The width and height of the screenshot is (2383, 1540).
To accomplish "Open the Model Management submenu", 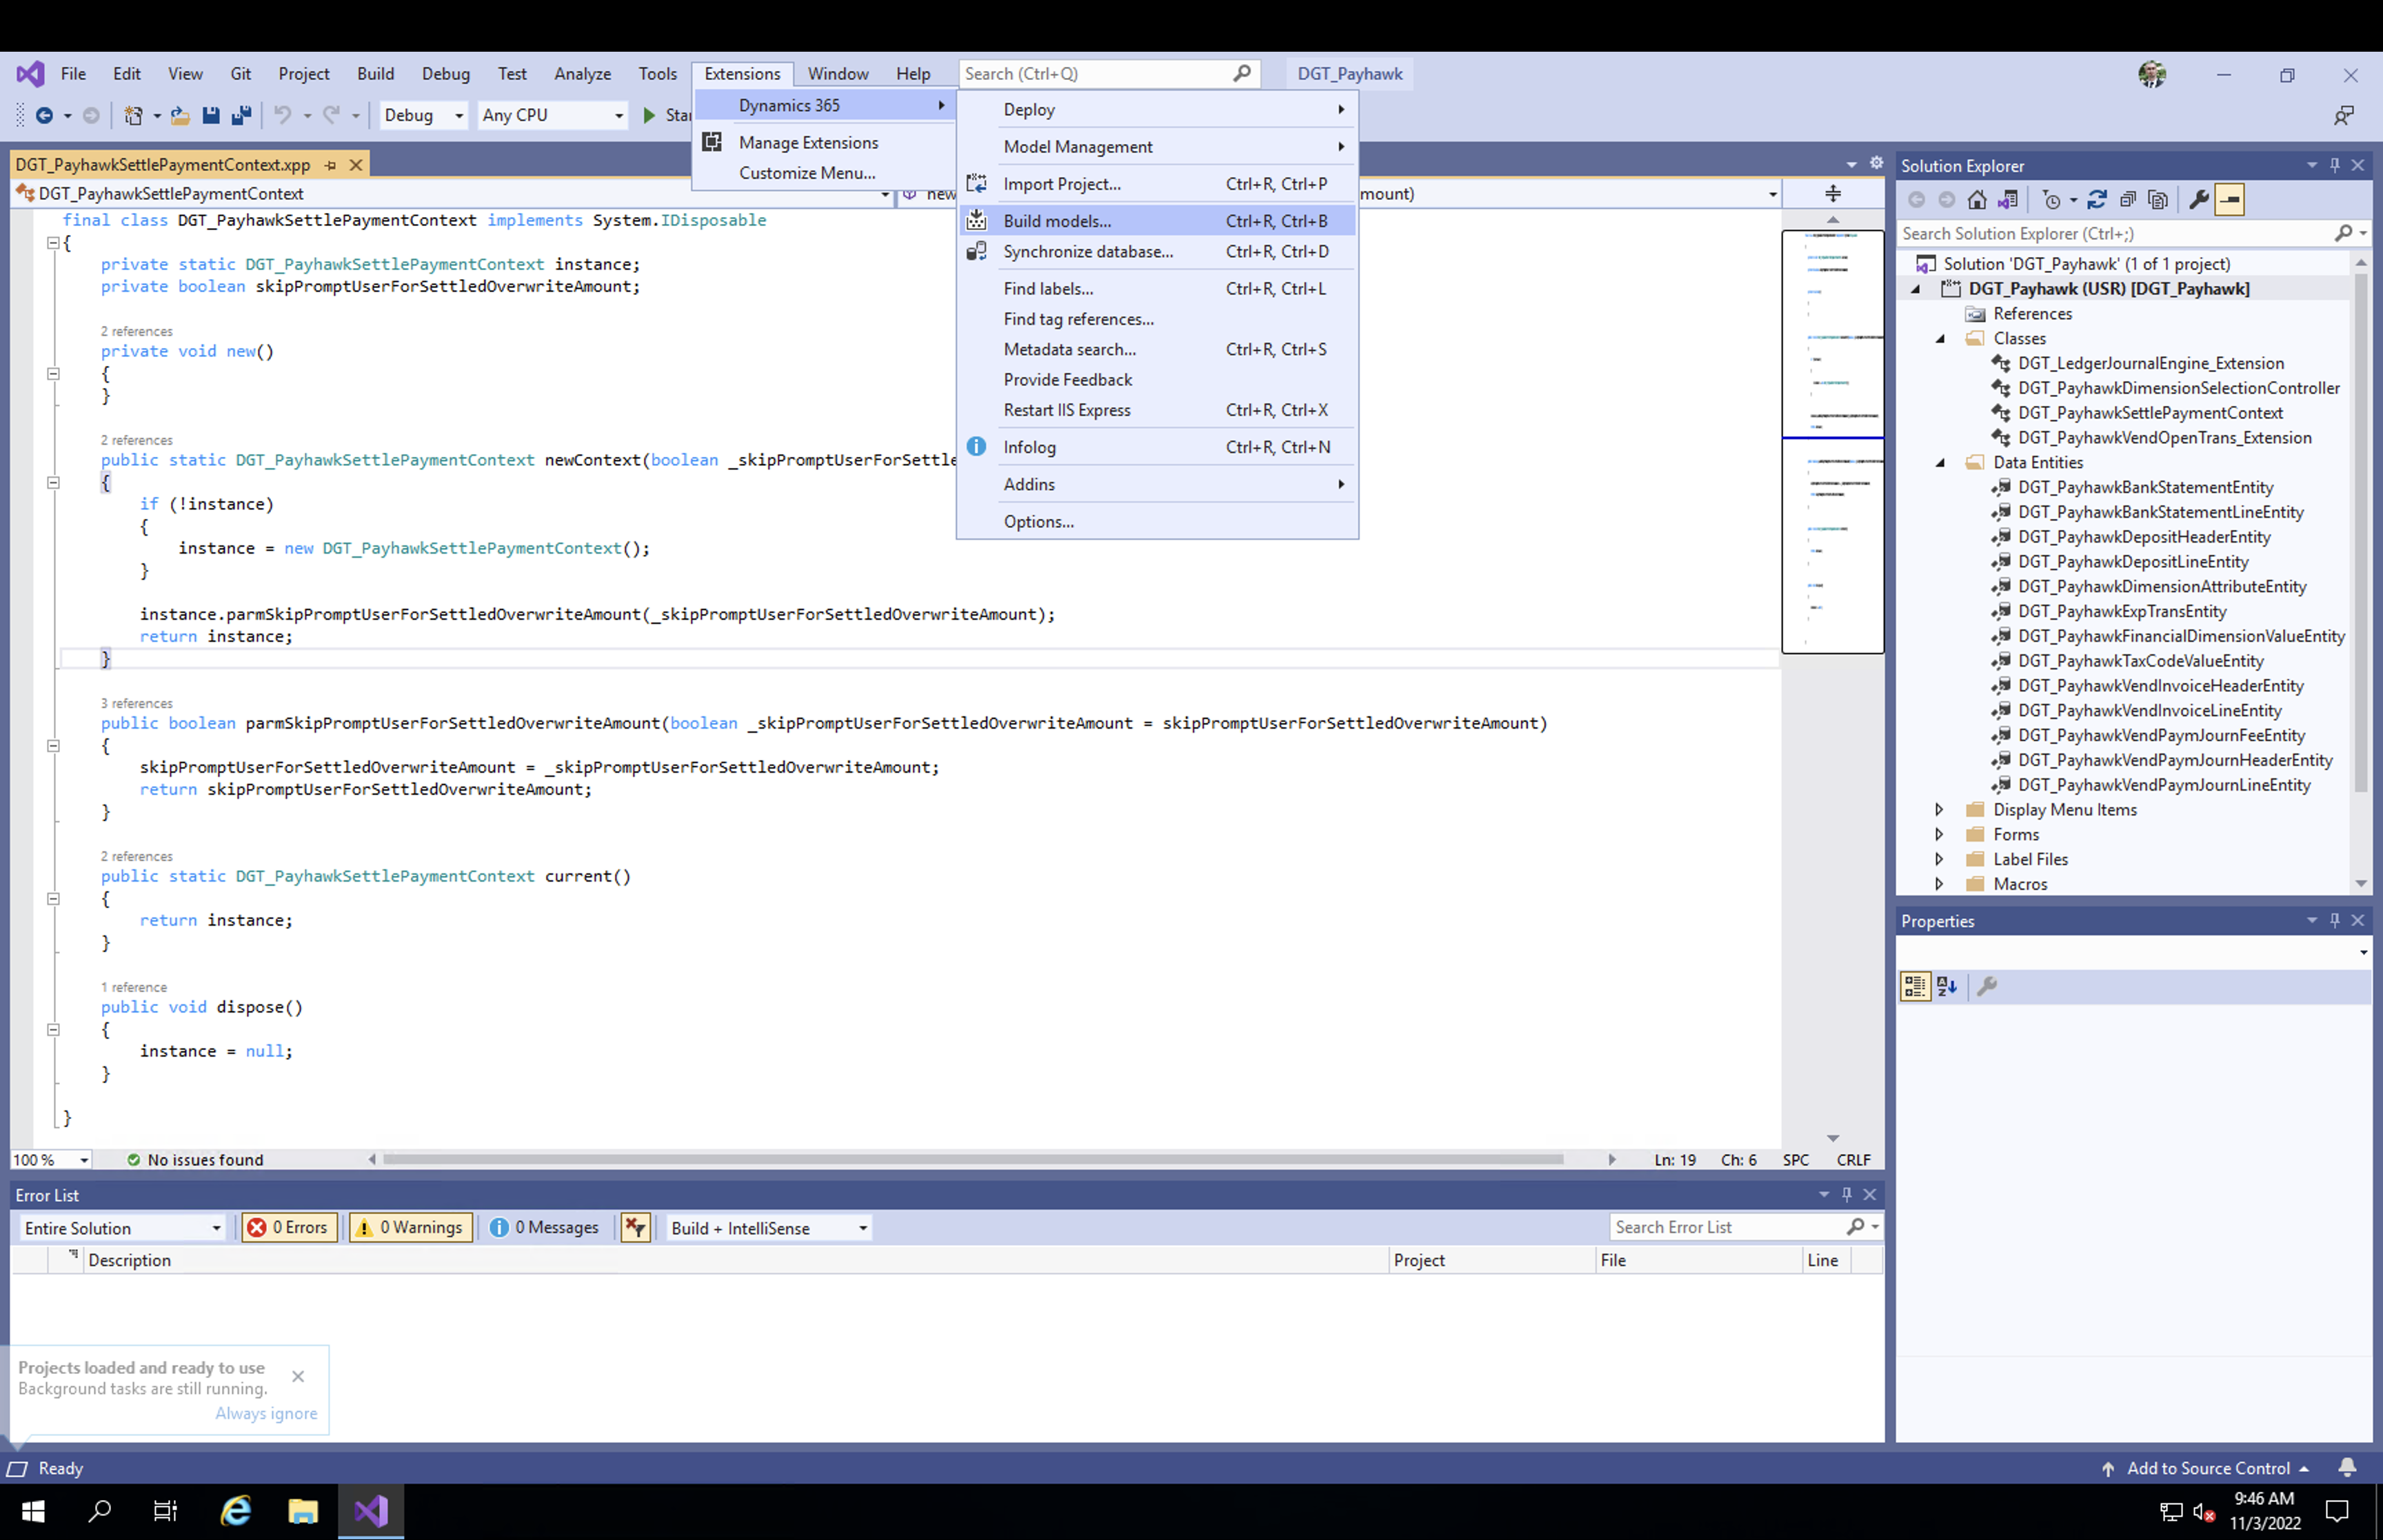I will pos(1158,147).
